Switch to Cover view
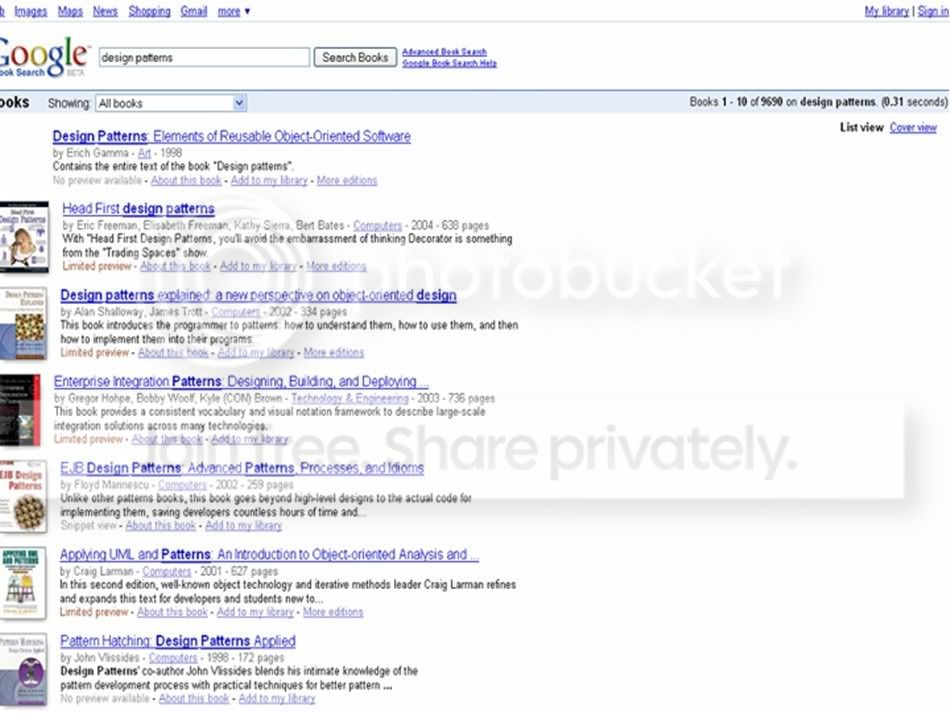950x713 pixels. tap(913, 127)
